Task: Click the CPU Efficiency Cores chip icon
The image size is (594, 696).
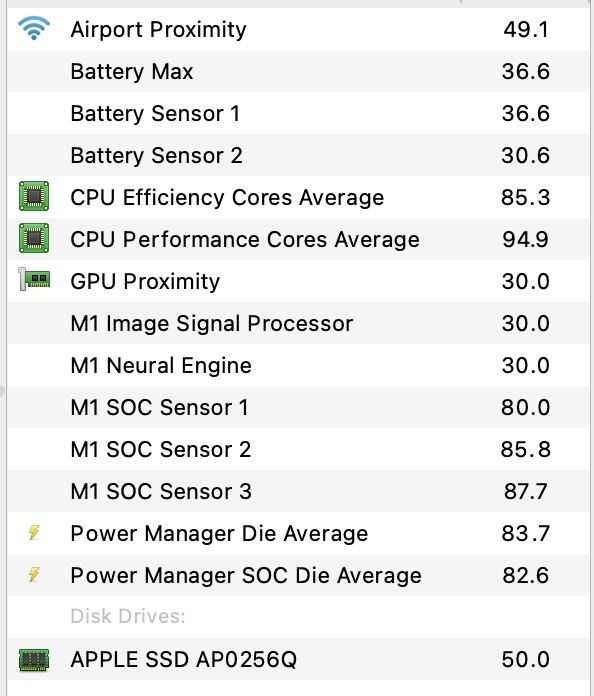Action: (x=34, y=196)
